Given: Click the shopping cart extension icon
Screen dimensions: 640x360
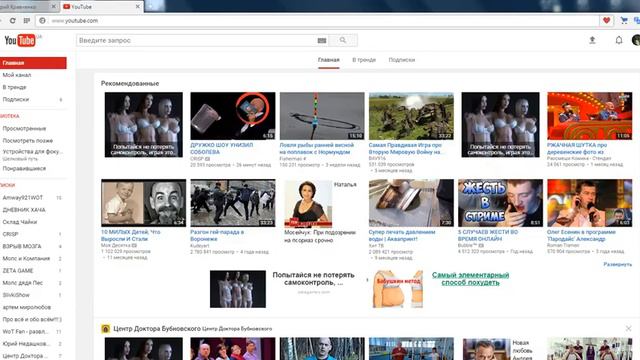Looking at the screenshot, I should tap(624, 20).
